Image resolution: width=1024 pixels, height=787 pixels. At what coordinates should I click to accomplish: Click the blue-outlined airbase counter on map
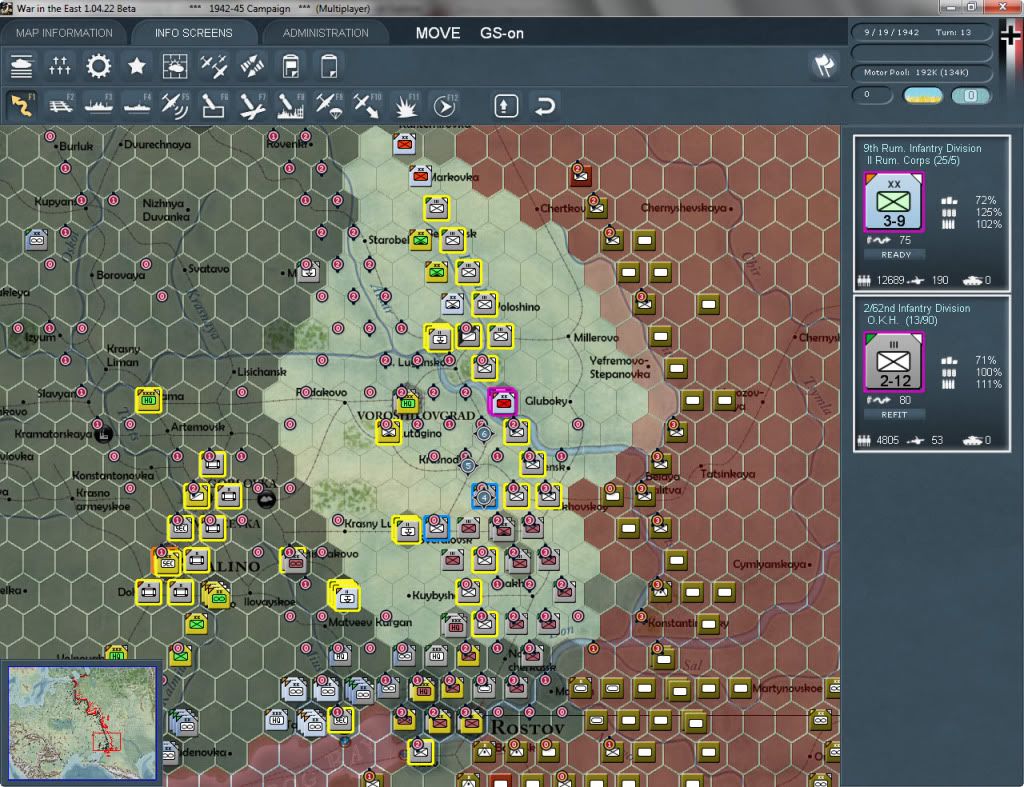coord(484,496)
